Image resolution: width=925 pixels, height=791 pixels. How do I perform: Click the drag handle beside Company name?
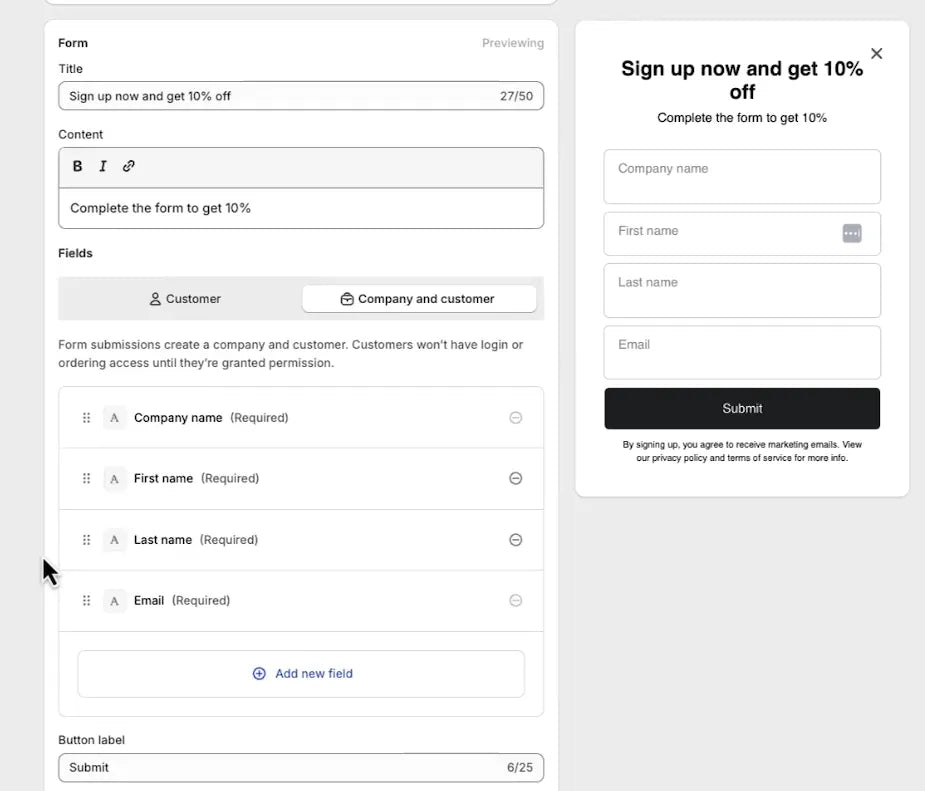[x=86, y=417]
